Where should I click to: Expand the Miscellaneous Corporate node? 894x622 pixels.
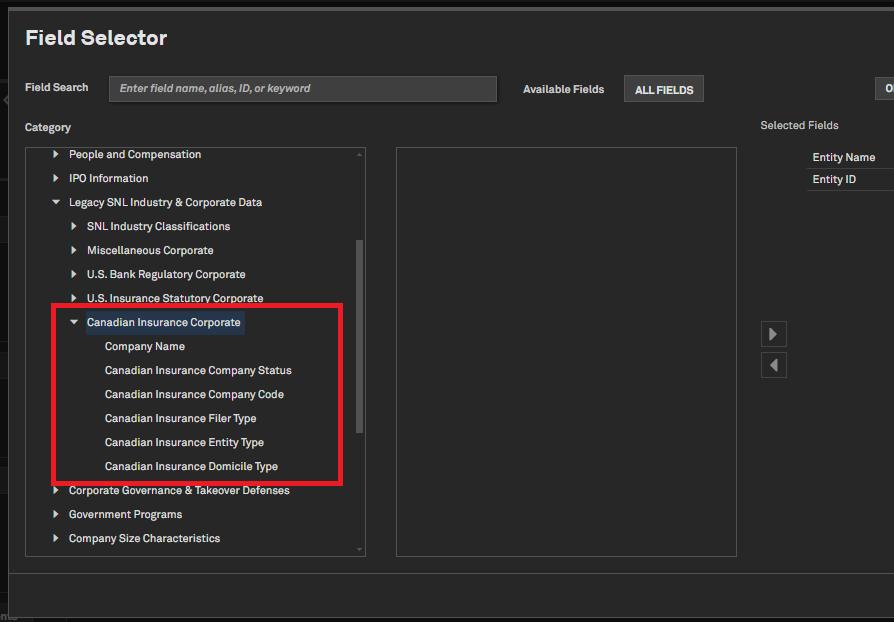[74, 250]
